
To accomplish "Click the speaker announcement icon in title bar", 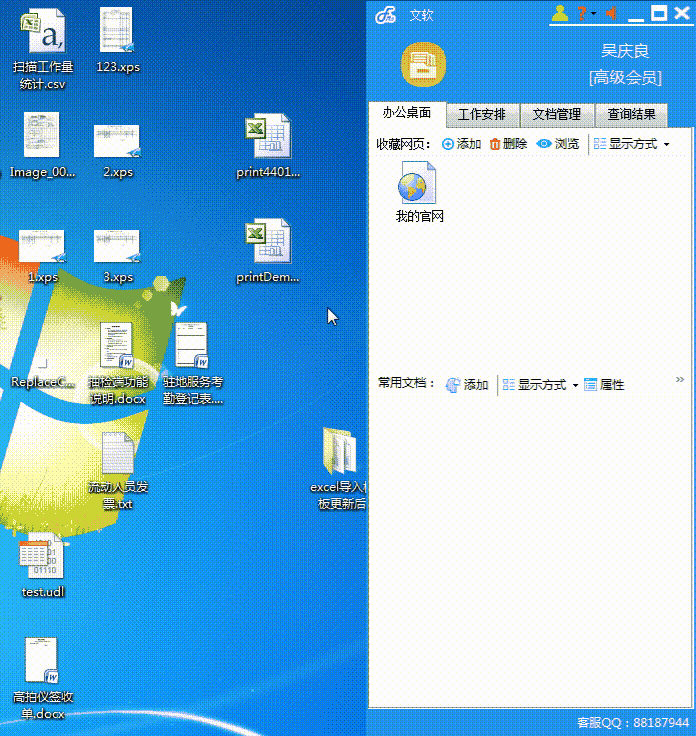I will pos(612,13).
